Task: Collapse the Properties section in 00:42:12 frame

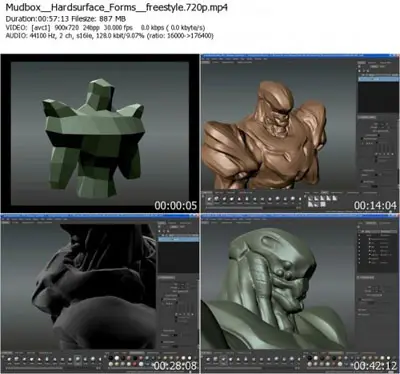Action: [x=366, y=277]
